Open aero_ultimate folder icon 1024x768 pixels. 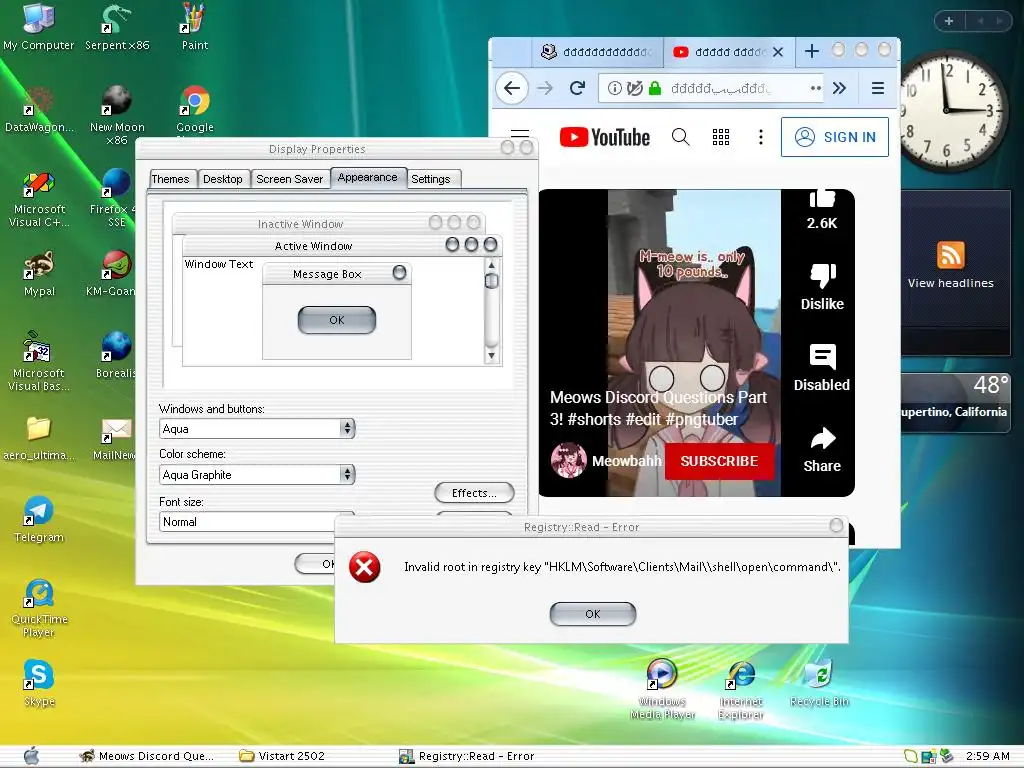[39, 438]
